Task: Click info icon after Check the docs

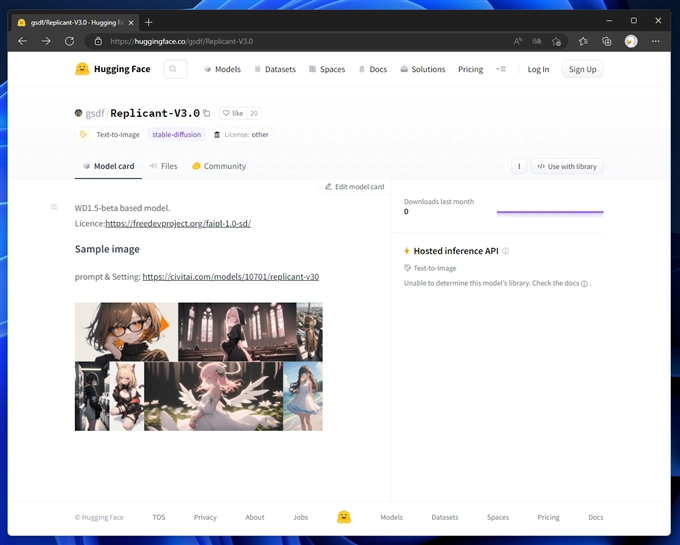Action: [x=584, y=284]
